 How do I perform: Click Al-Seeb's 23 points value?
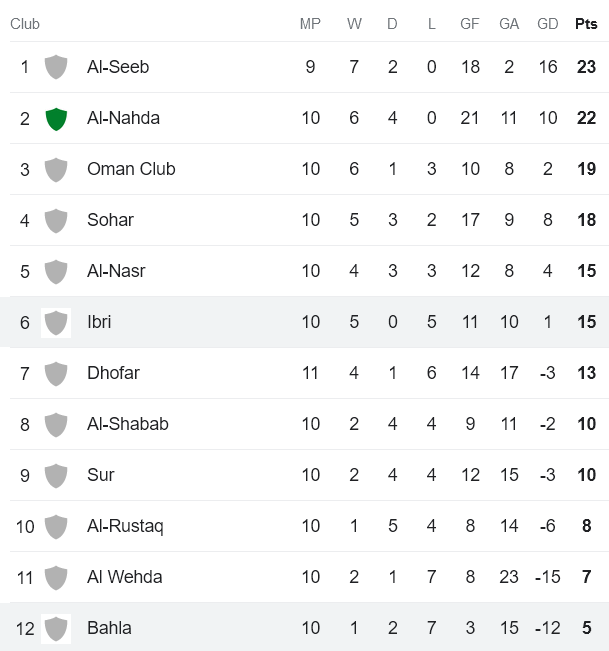pyautogui.click(x=586, y=67)
